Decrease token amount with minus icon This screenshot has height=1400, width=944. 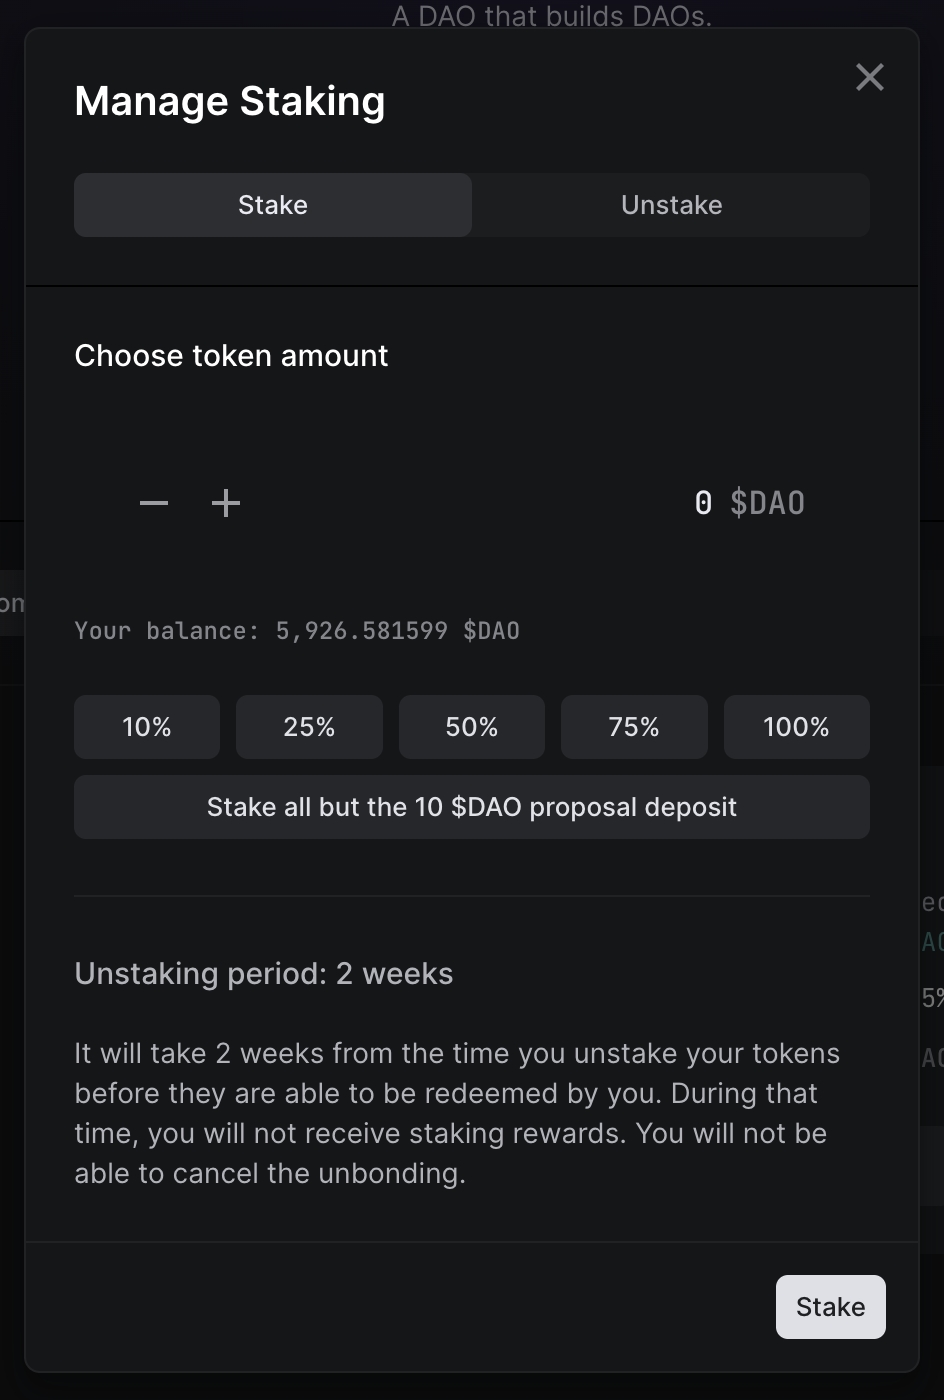tap(154, 503)
